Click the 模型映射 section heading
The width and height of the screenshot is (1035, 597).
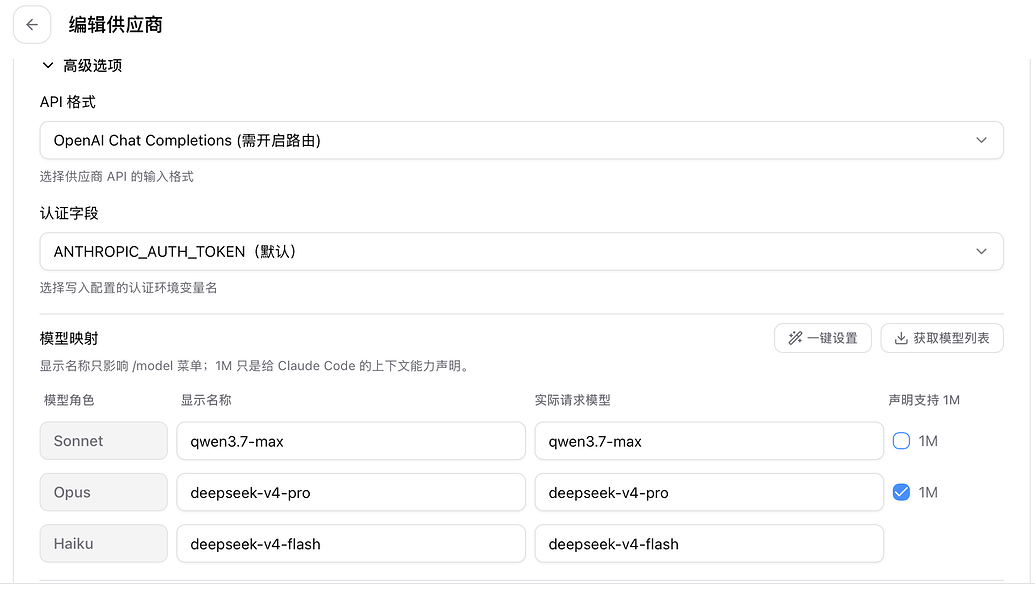tap(69, 338)
